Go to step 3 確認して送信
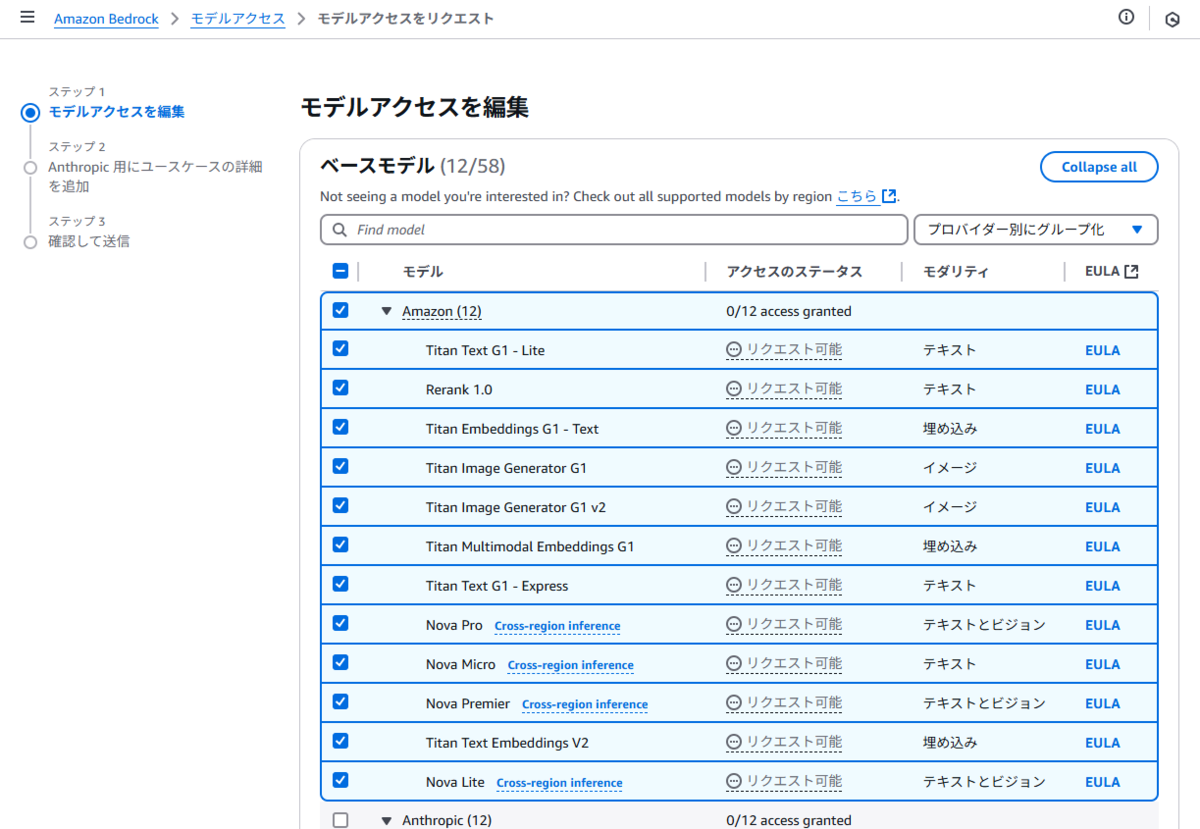The height and width of the screenshot is (829, 1200). pos(89,241)
